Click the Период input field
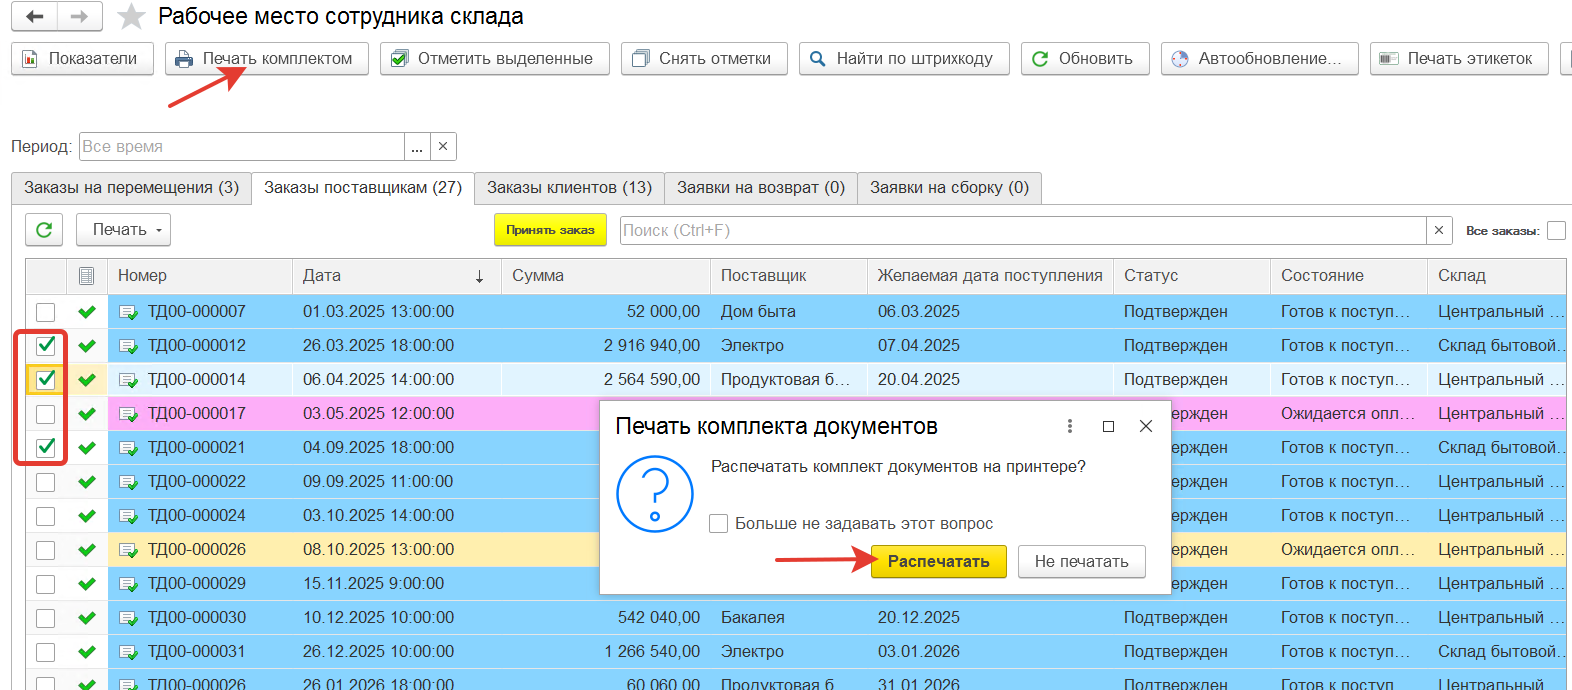1572x690 pixels. pos(242,147)
